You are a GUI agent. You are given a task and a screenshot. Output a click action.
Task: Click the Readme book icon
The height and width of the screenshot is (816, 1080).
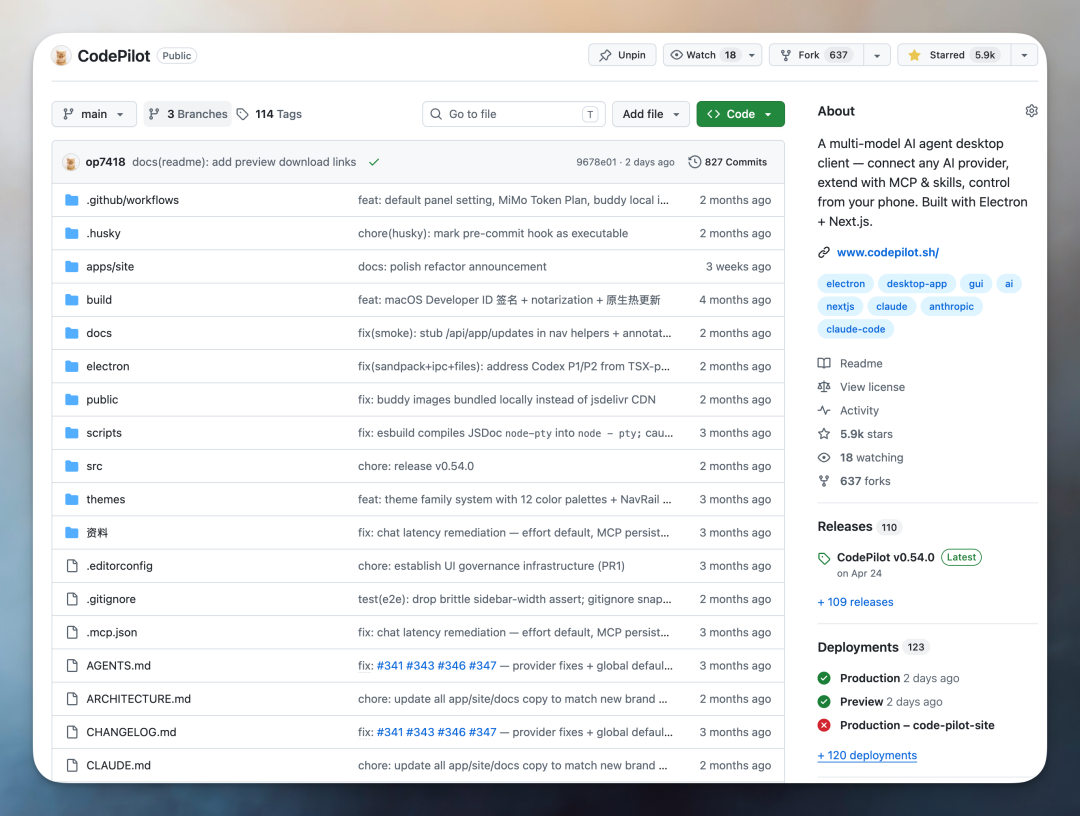824,364
